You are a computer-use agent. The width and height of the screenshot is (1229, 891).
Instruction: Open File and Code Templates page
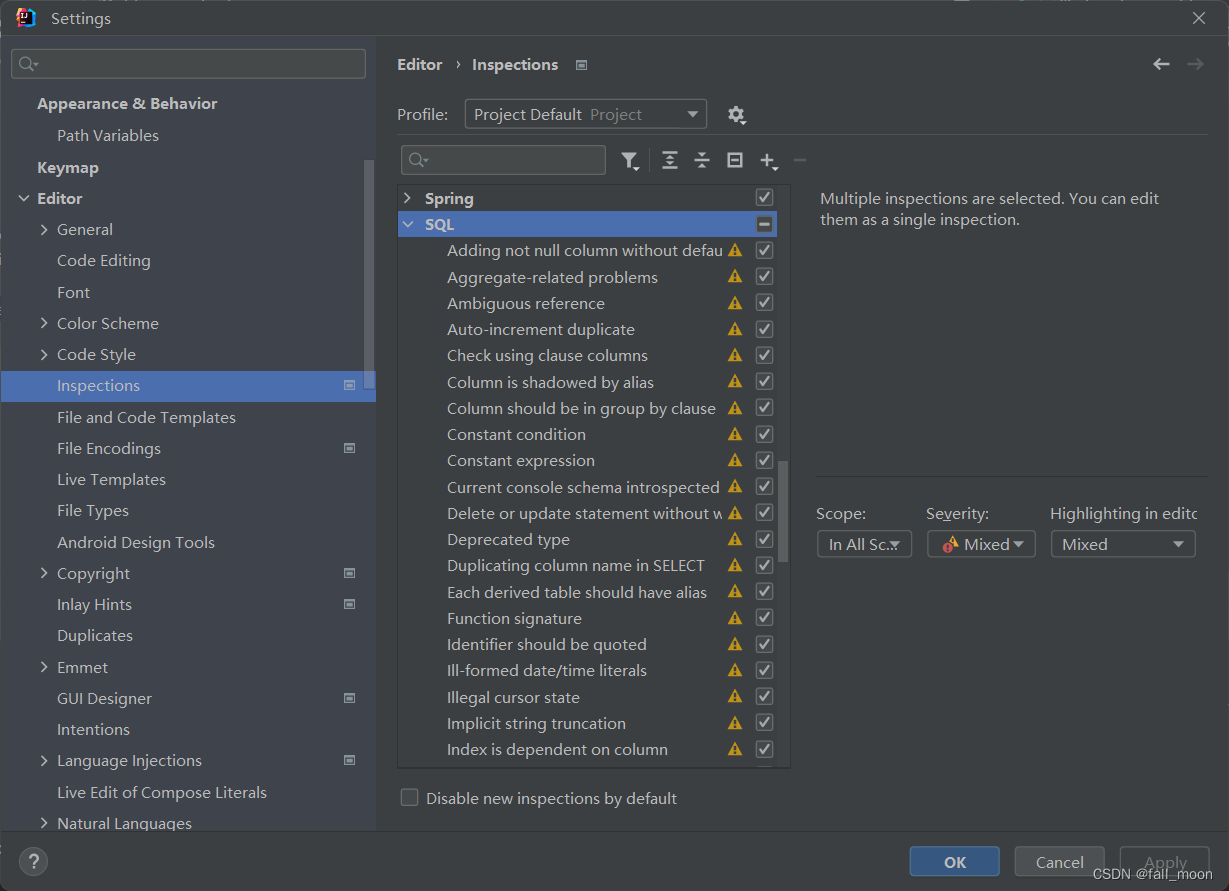pos(146,417)
